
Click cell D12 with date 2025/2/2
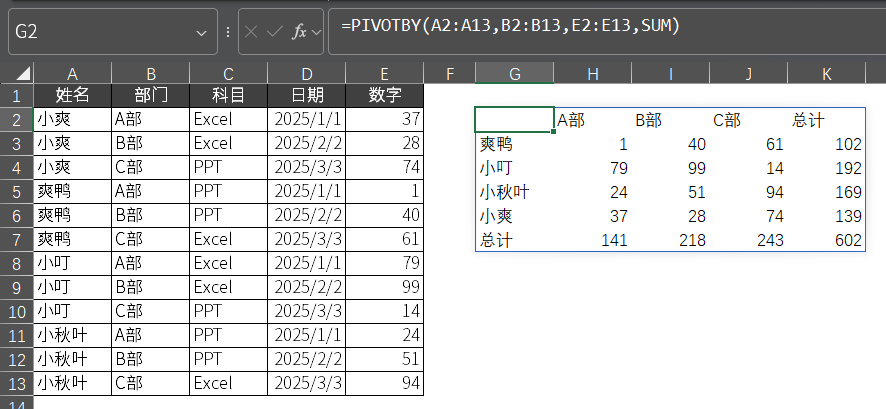coord(306,359)
